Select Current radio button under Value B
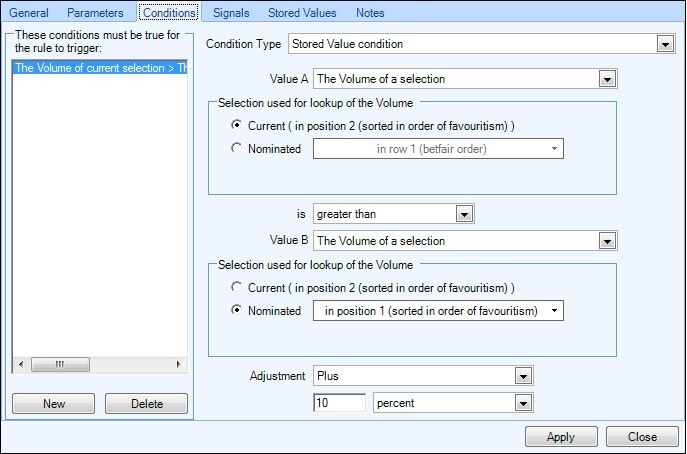Viewport: 687px width, 454px height. click(x=236, y=287)
